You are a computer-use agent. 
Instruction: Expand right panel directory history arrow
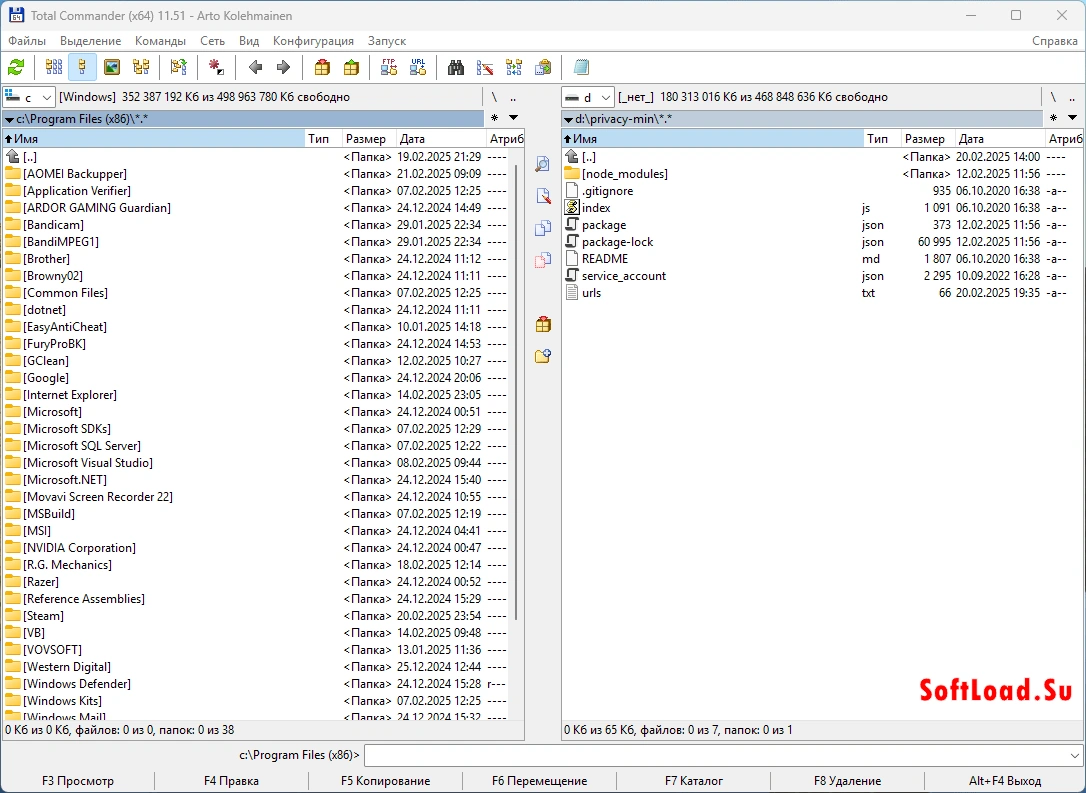[x=1072, y=118]
